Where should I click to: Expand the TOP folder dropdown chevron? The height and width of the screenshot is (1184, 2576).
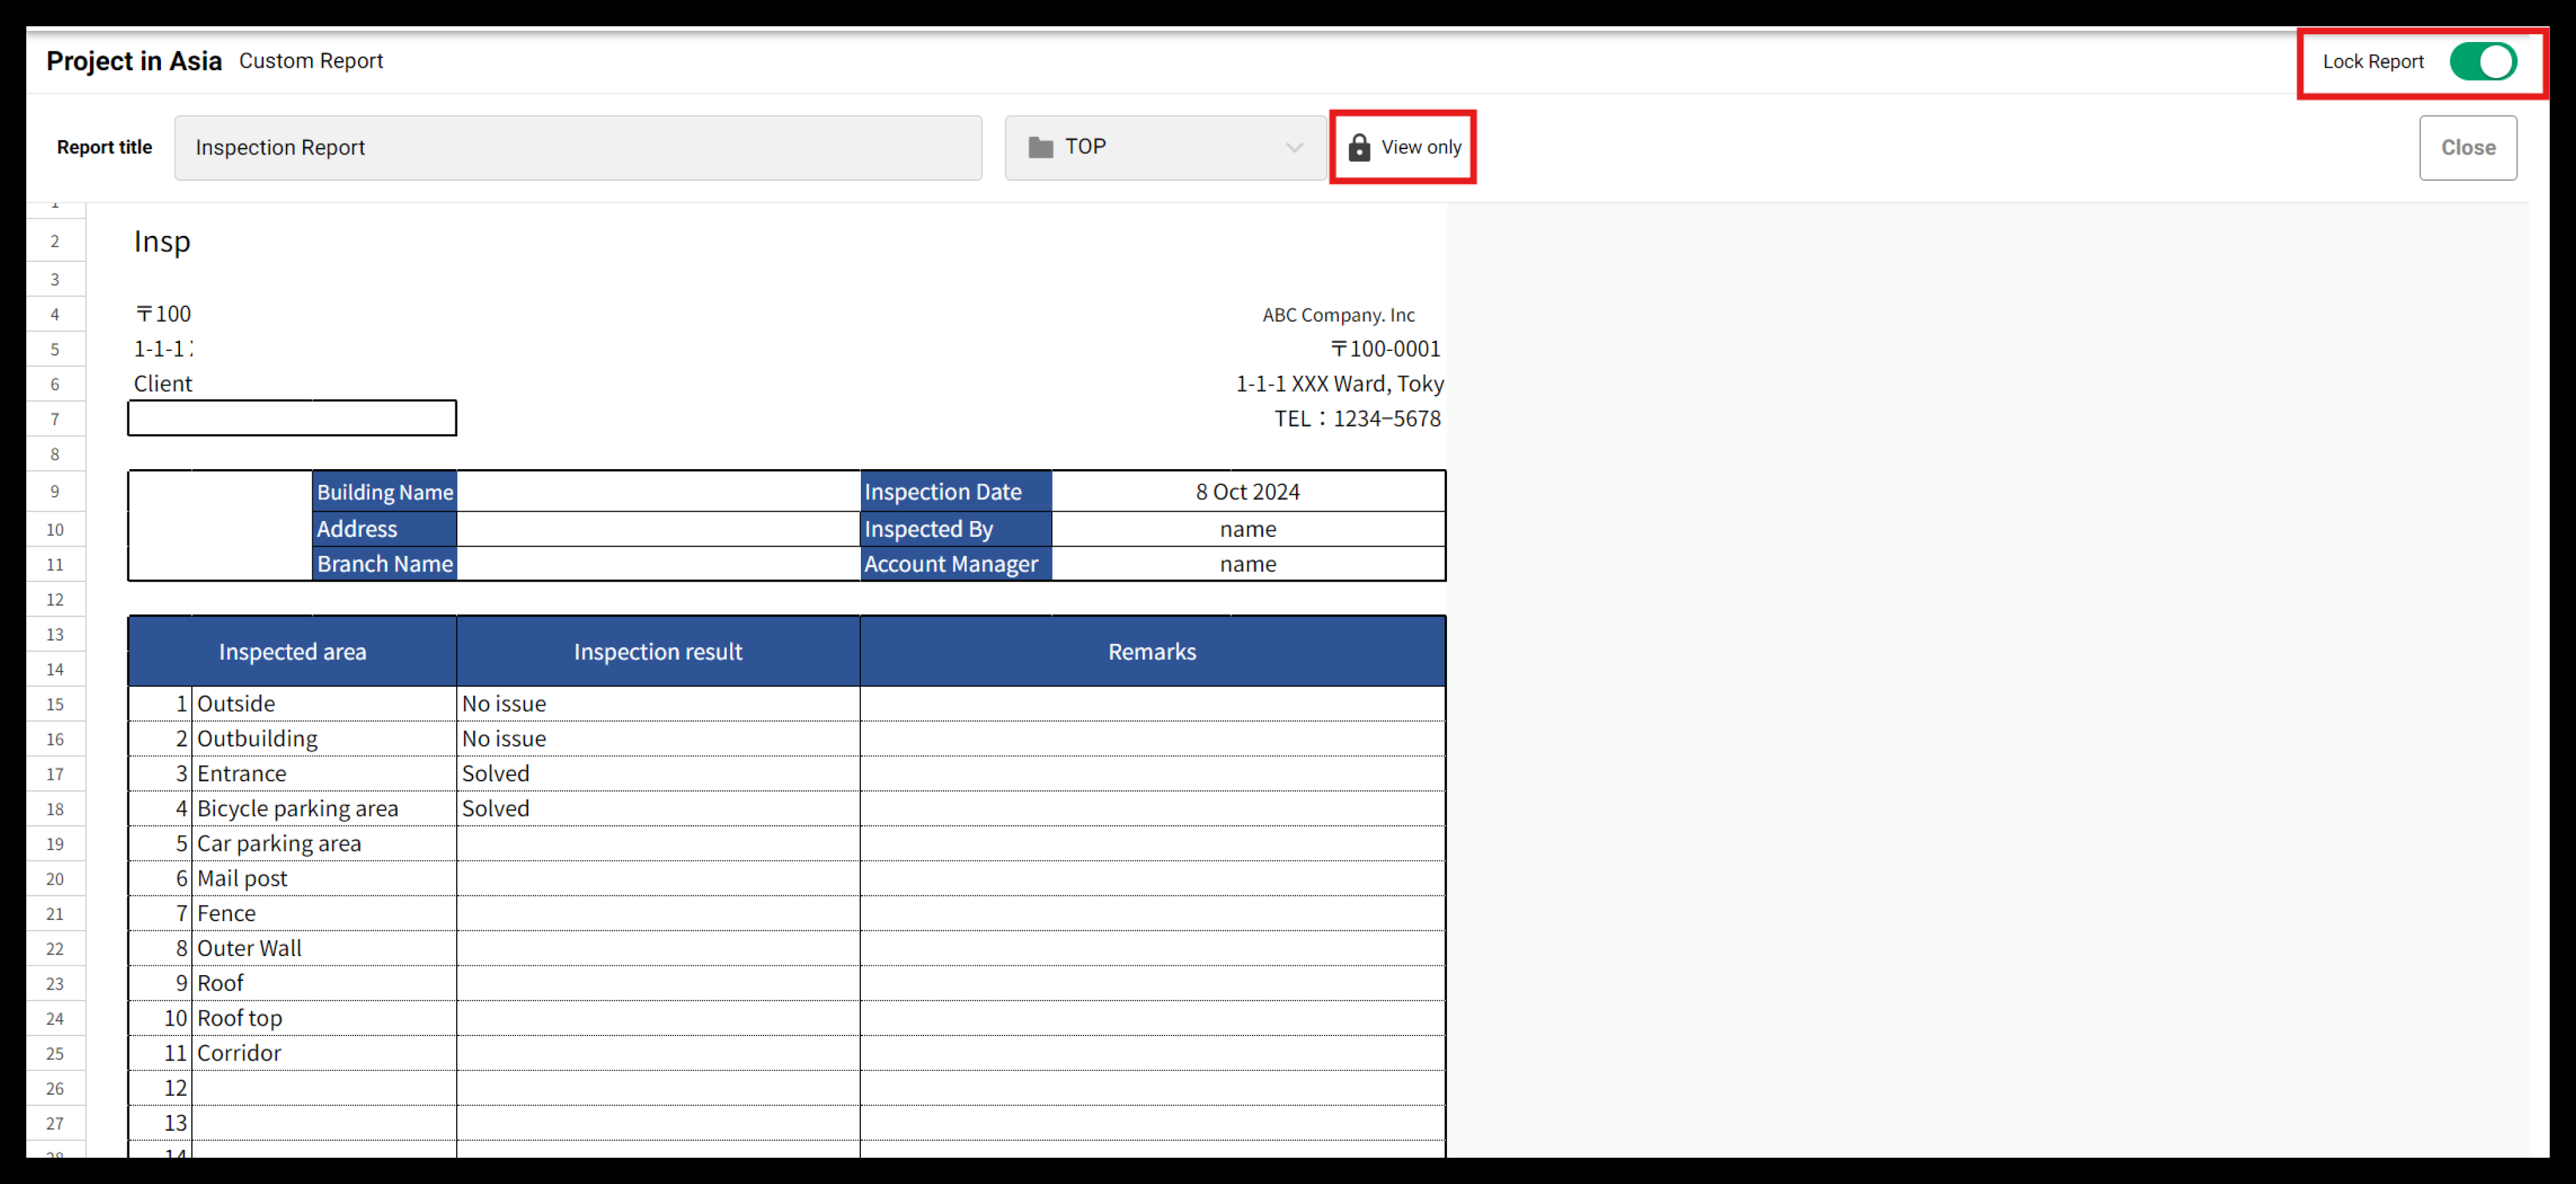(x=1293, y=148)
